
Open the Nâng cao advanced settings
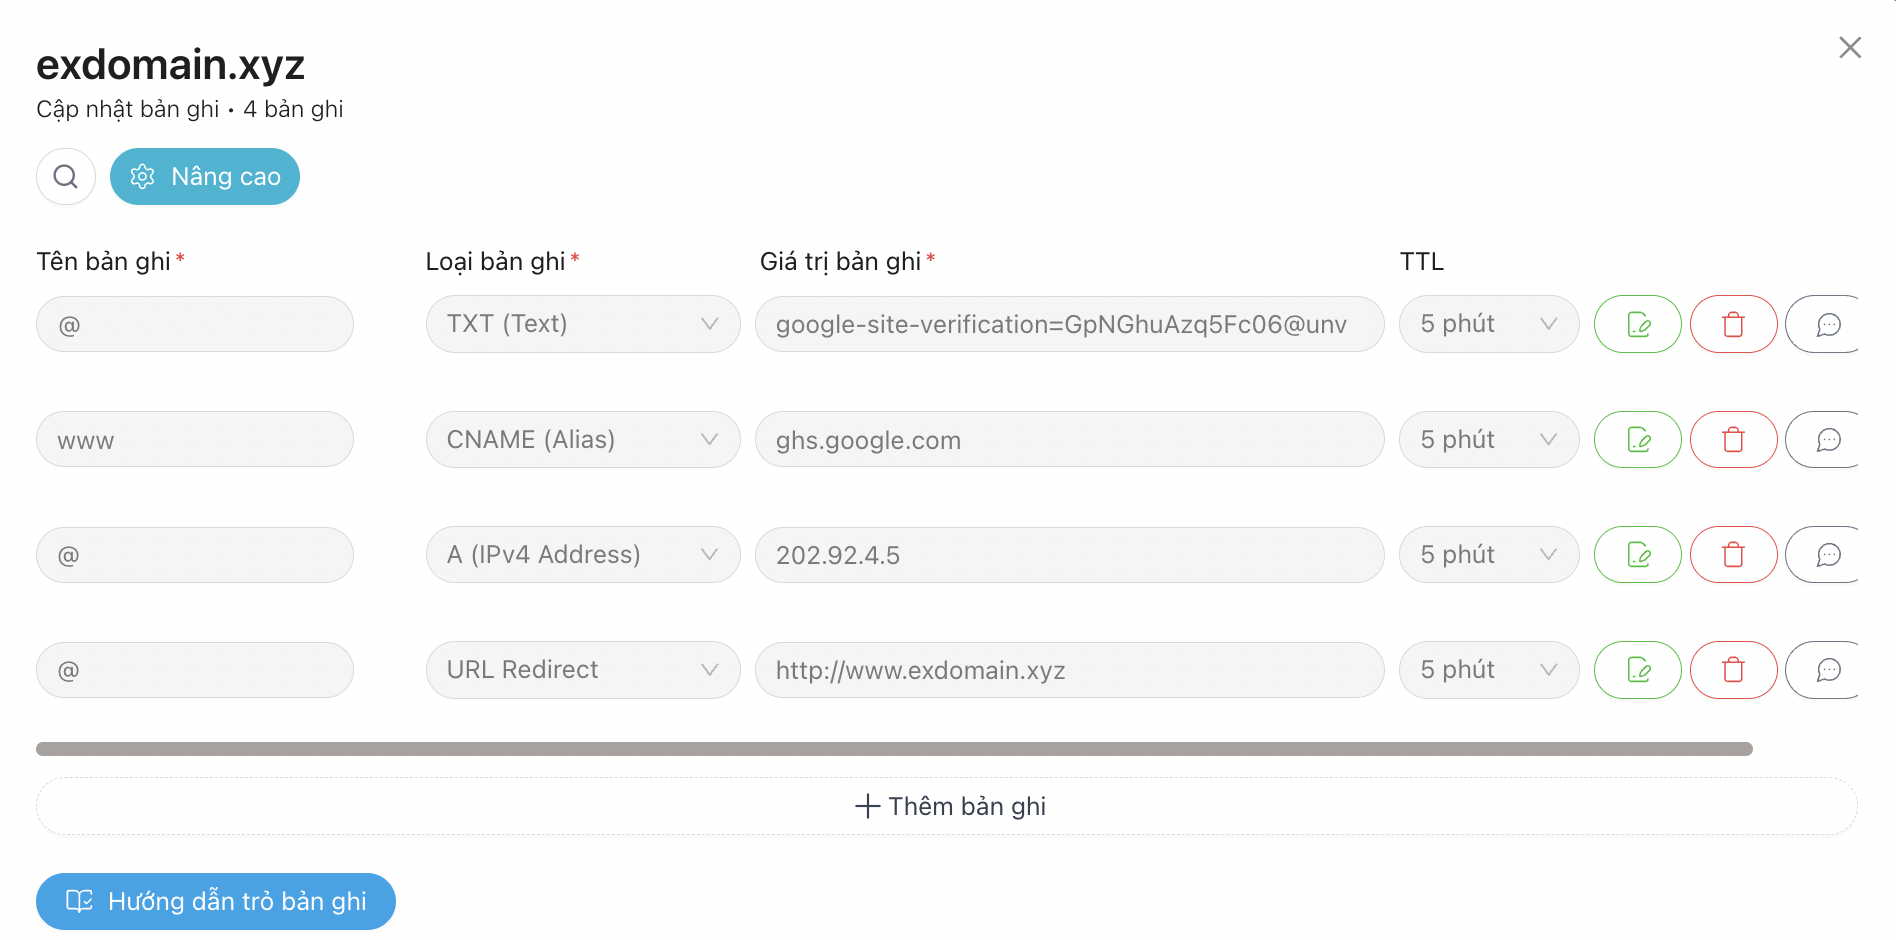click(205, 177)
